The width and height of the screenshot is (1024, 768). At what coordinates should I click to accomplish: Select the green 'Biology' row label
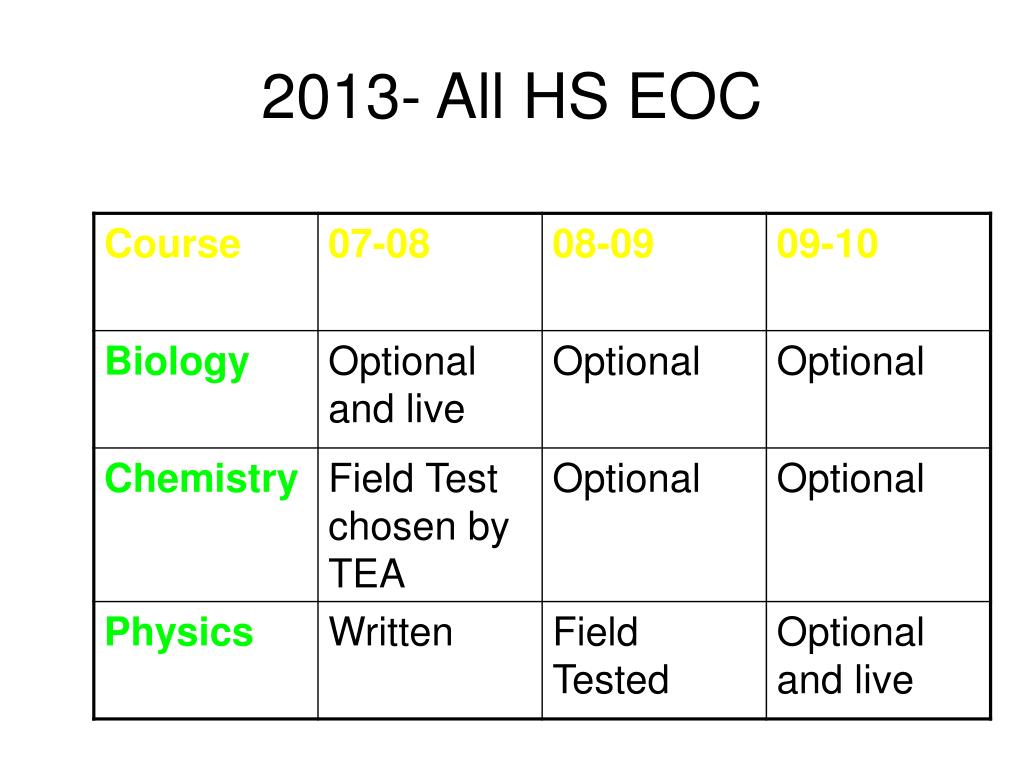coord(206,389)
